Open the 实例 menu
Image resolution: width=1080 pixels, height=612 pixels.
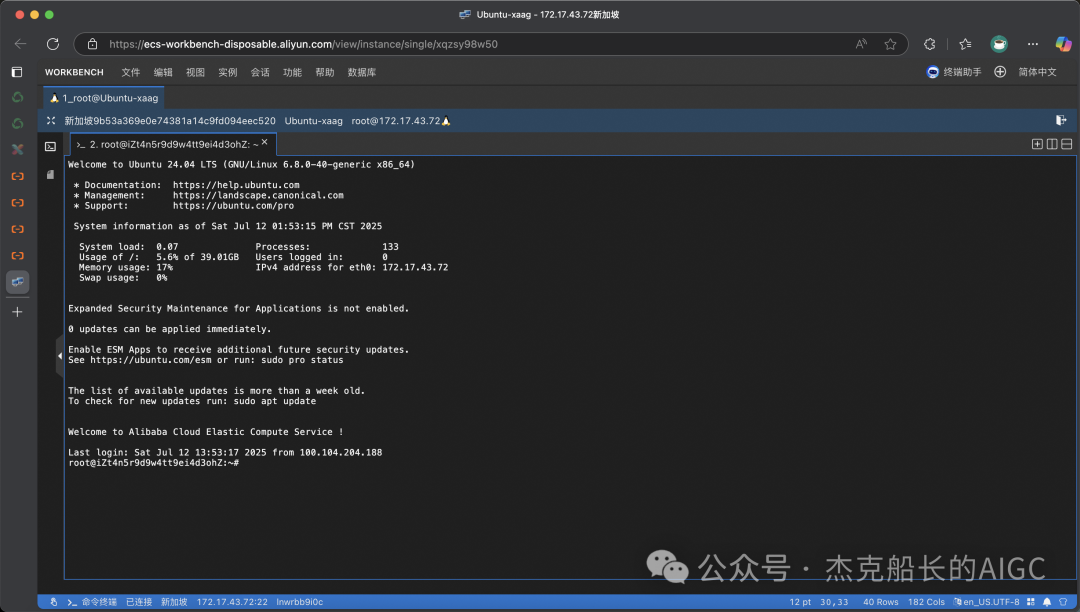[227, 72]
